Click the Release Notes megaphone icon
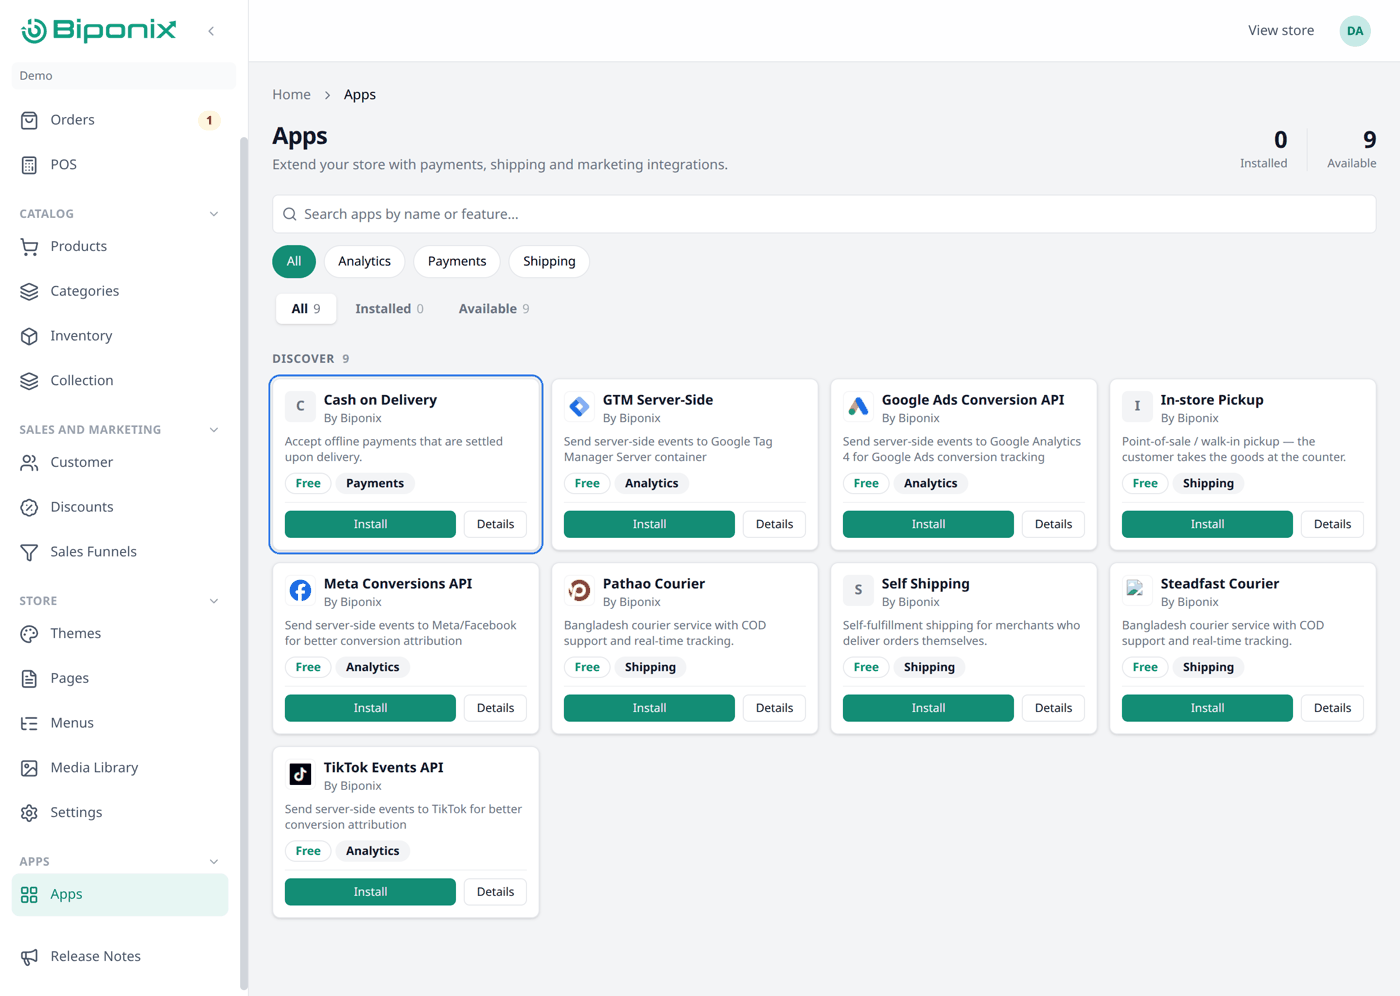The width and height of the screenshot is (1400, 996). tap(29, 958)
